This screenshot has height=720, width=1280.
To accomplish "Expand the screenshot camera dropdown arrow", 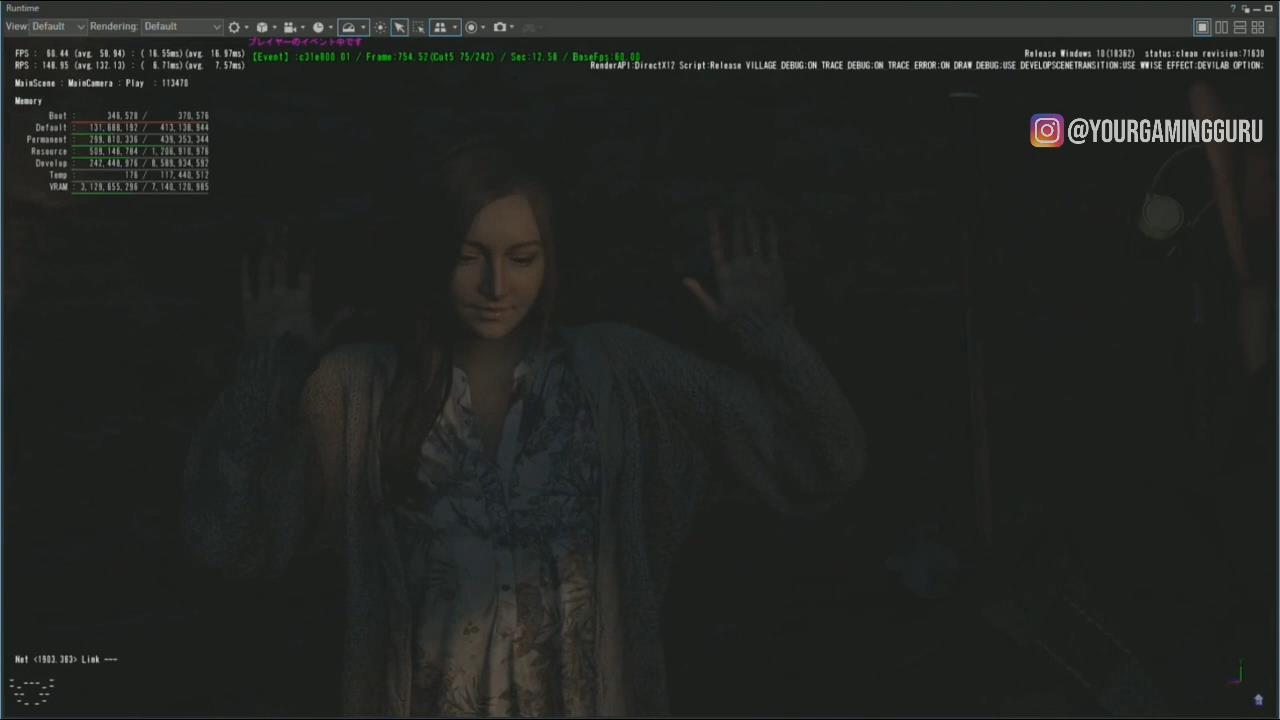I will 512,27.
